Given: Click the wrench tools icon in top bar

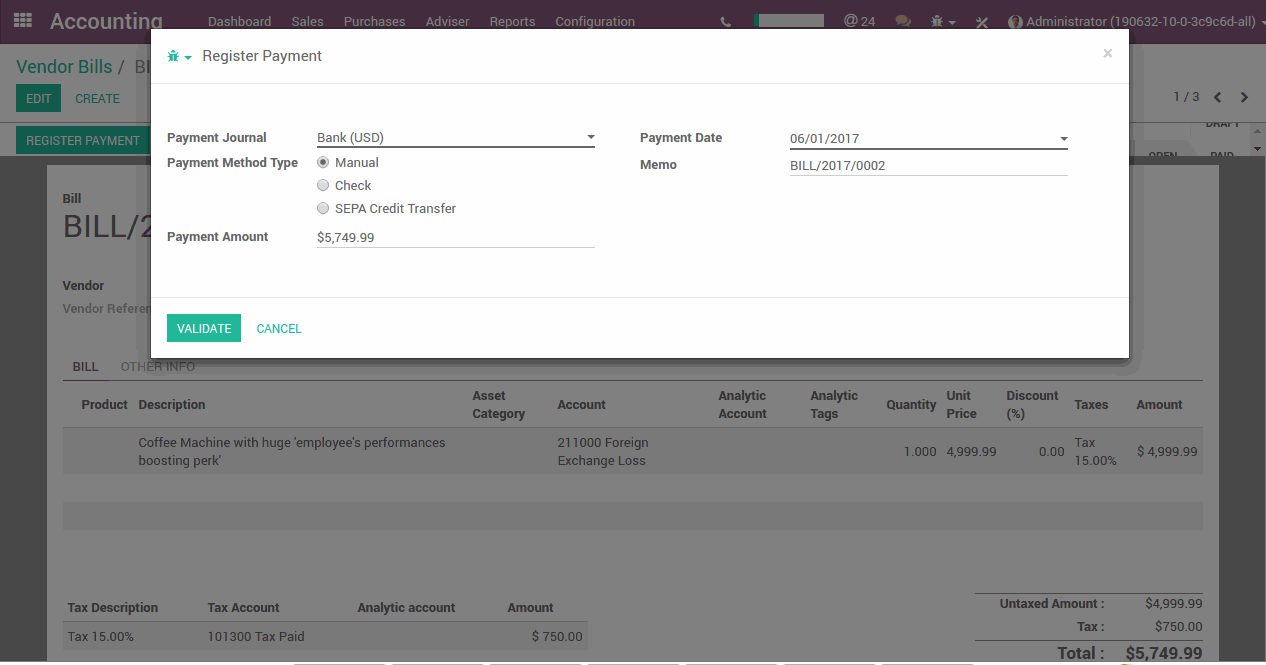Looking at the screenshot, I should (x=981, y=22).
